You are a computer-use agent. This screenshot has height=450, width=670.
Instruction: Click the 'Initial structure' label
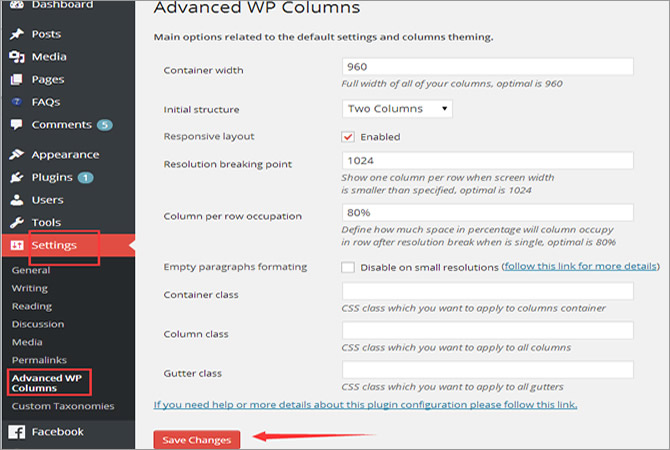(201, 109)
